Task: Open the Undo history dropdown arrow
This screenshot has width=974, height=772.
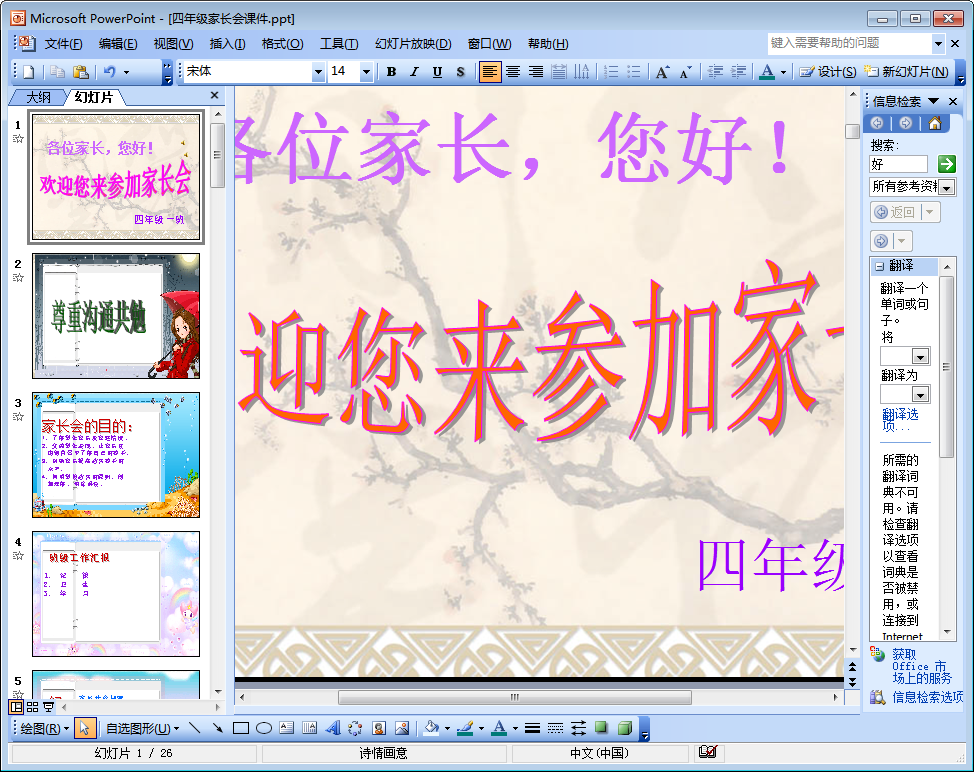Action: click(126, 72)
